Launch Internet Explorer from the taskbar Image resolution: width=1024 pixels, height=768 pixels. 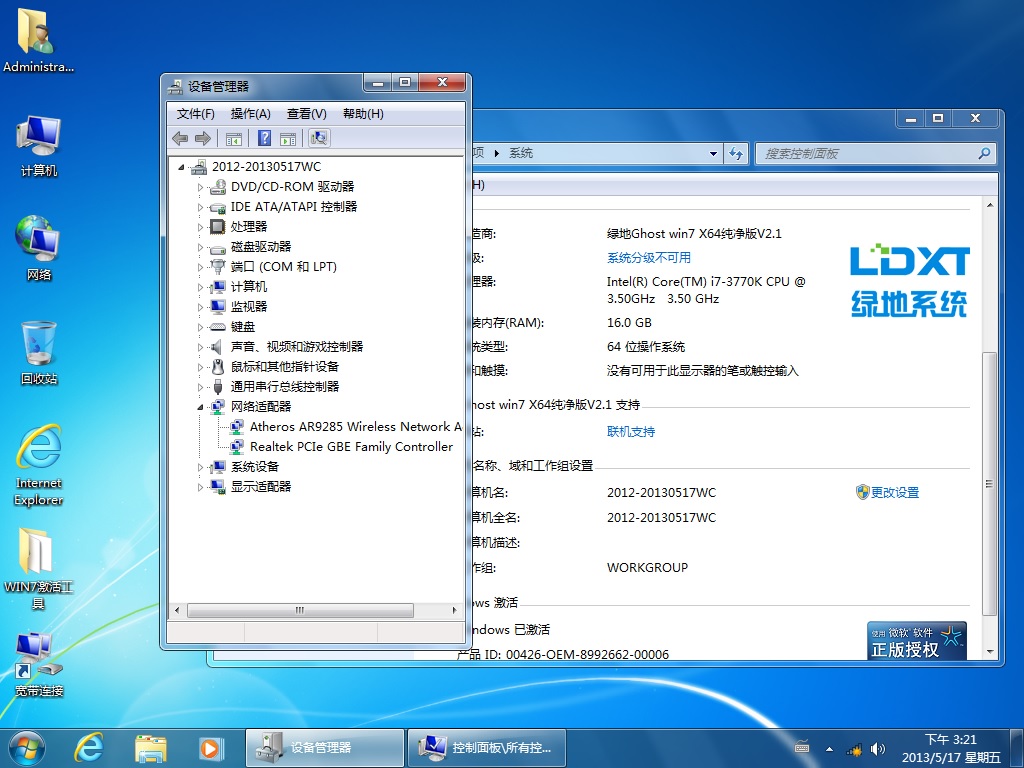(x=89, y=748)
